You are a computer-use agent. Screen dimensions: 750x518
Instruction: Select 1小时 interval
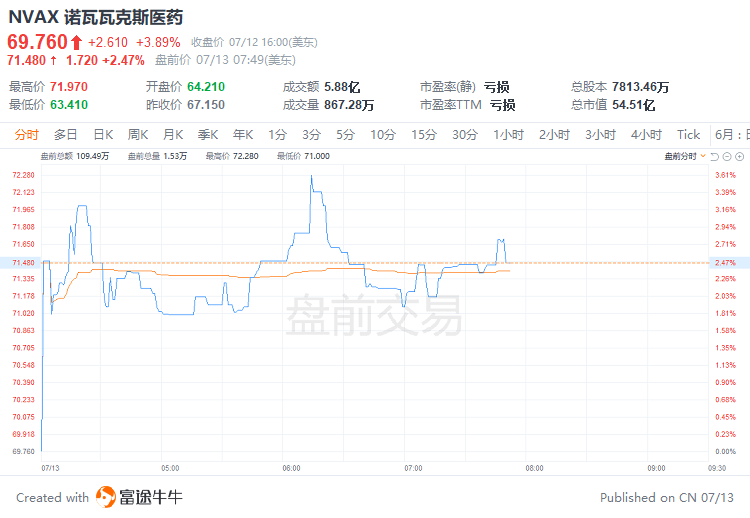(508, 135)
